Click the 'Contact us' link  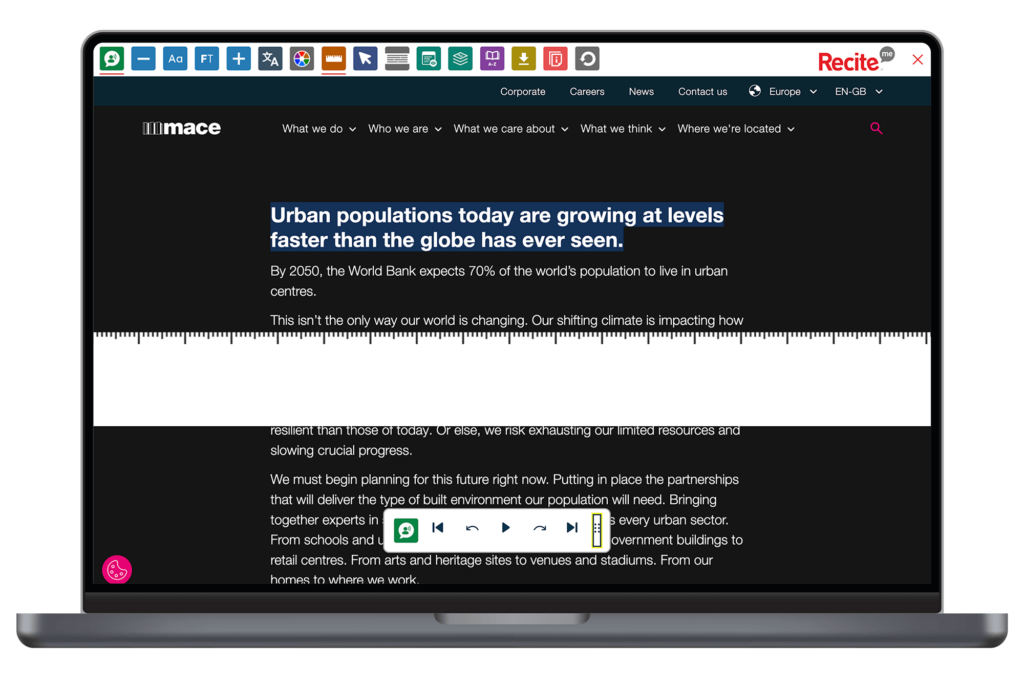(x=702, y=91)
